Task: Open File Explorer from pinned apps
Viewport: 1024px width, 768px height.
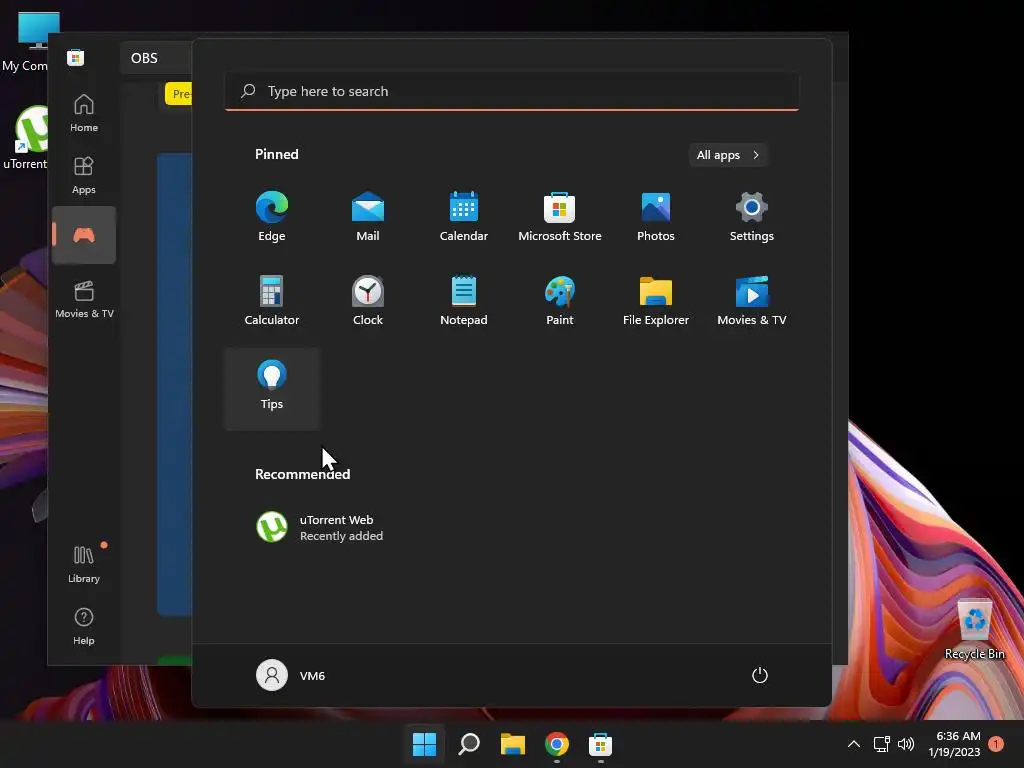Action: click(656, 300)
